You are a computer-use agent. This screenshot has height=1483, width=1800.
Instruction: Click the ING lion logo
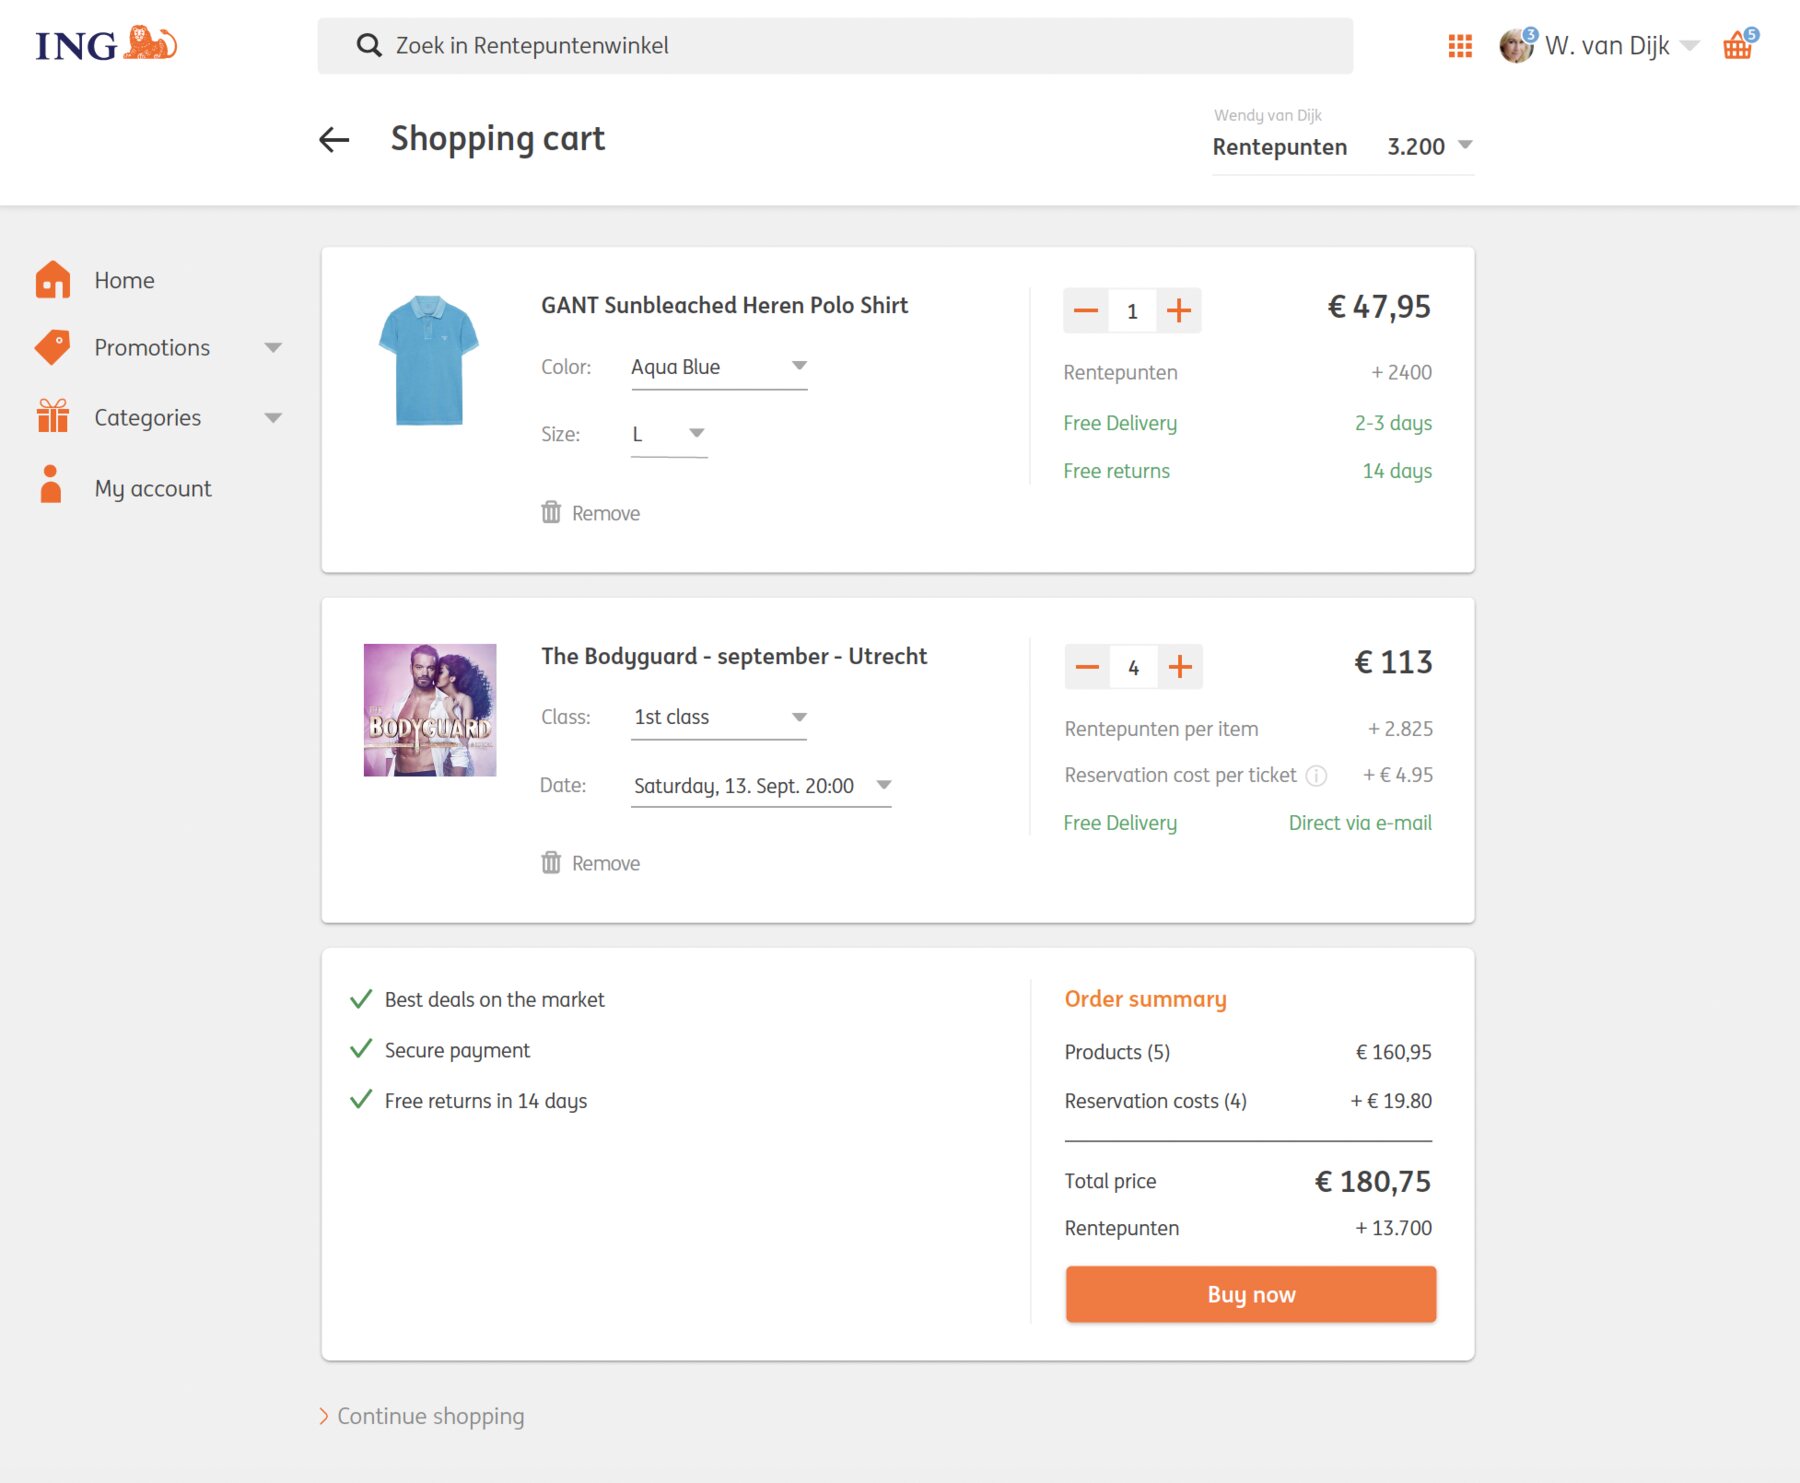106,45
